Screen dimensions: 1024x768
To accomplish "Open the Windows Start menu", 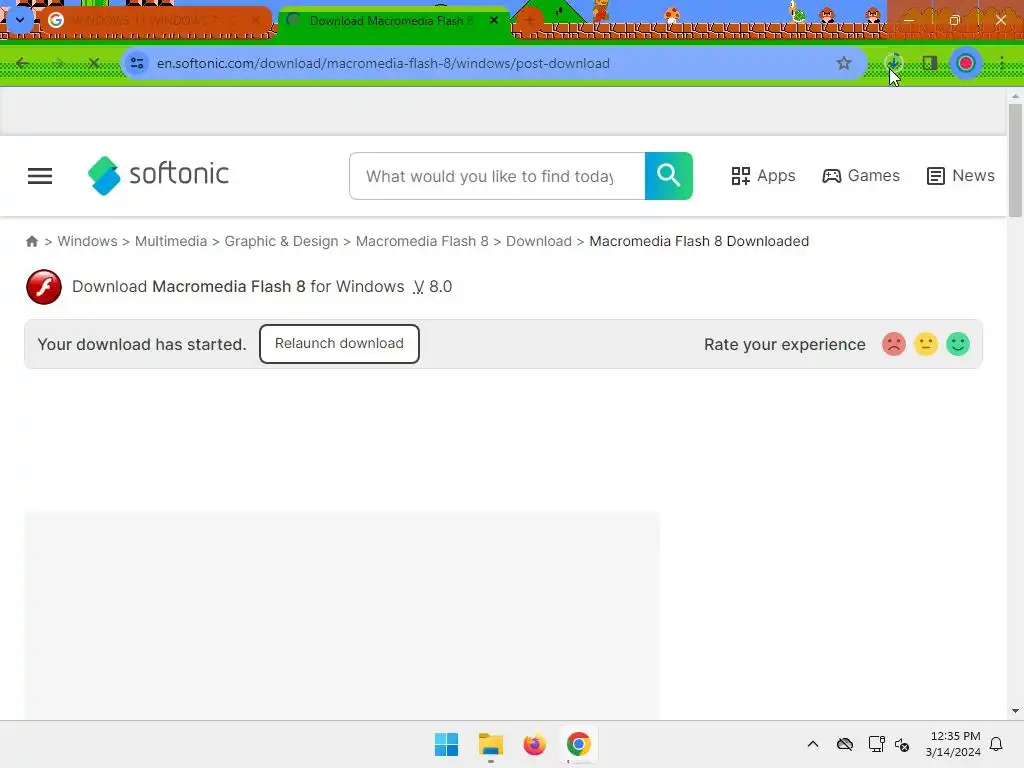I will [447, 744].
